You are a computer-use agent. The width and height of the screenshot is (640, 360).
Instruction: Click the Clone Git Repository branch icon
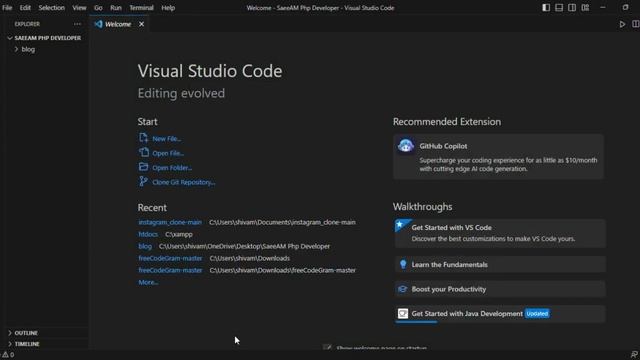coord(143,181)
